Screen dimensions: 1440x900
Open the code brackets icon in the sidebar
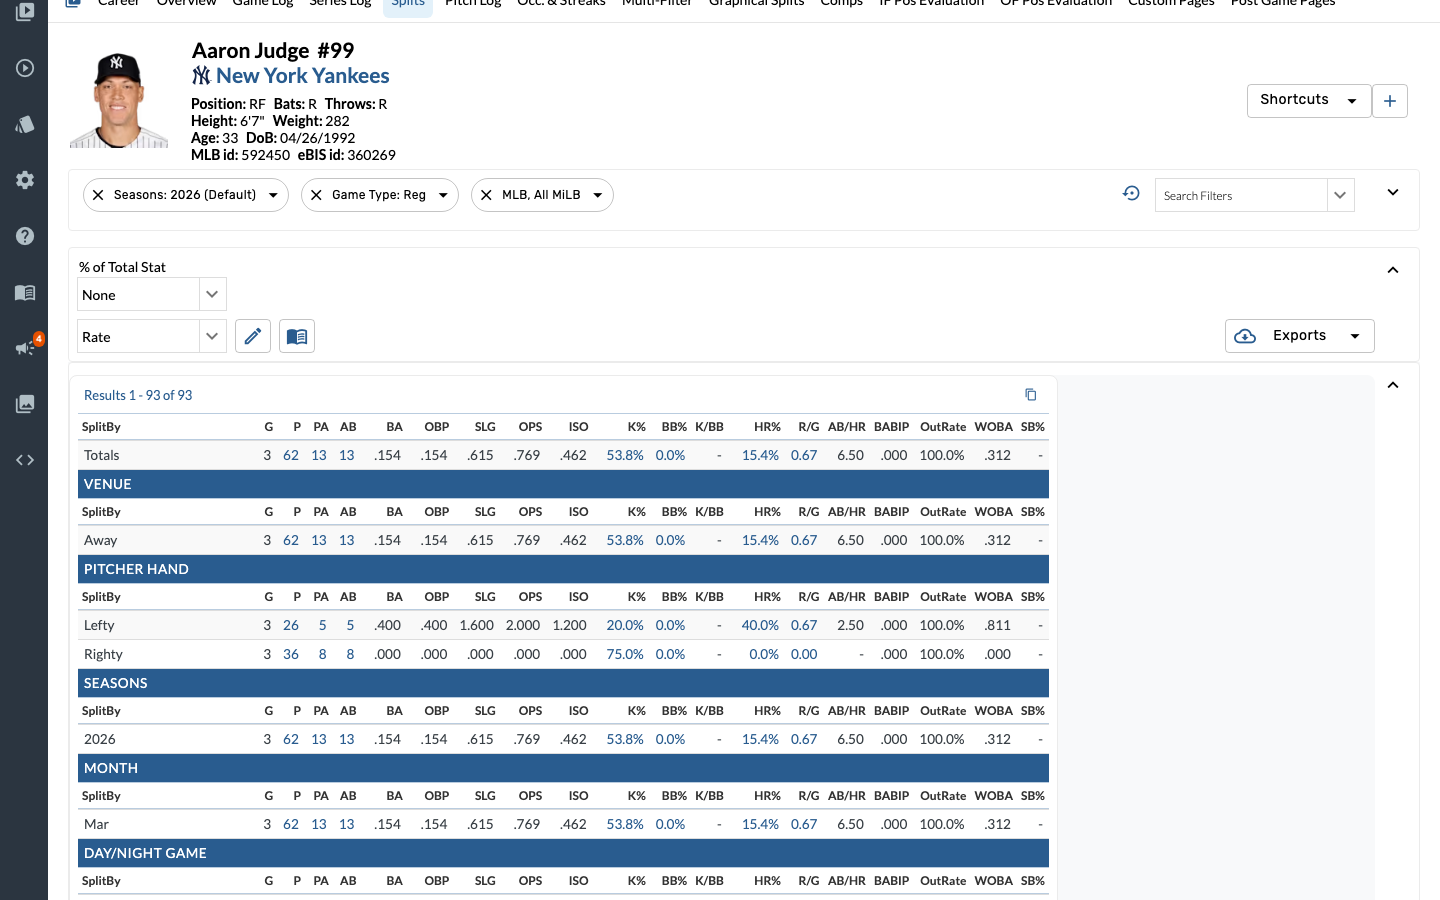pos(25,460)
